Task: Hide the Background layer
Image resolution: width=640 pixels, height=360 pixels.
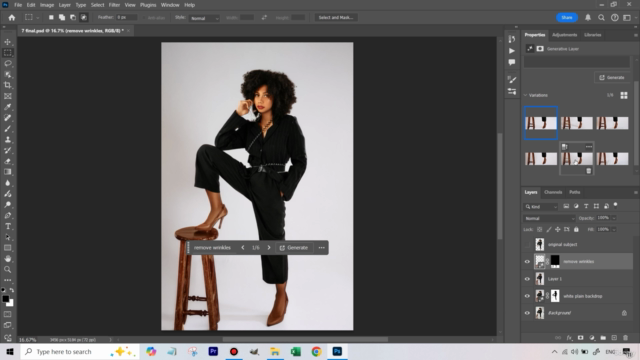Action: 527,313
